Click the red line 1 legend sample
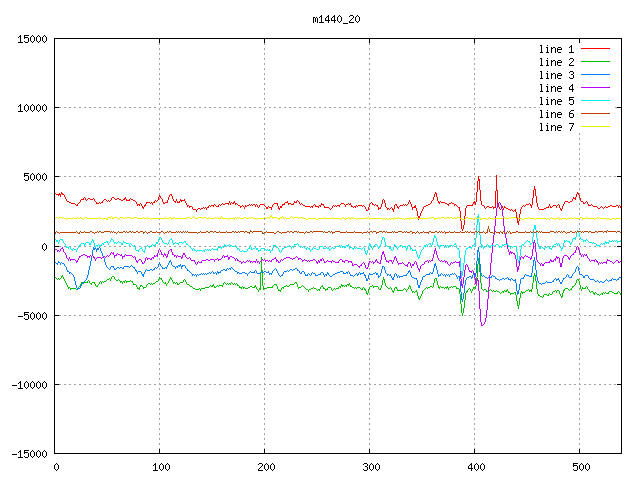 (595, 49)
